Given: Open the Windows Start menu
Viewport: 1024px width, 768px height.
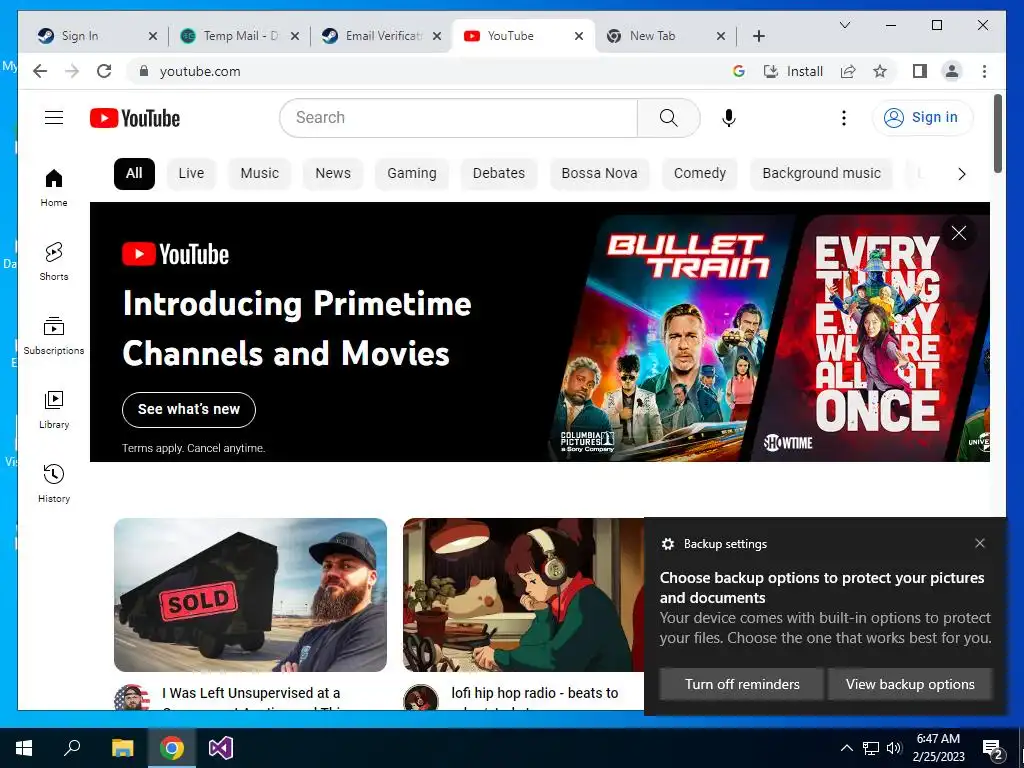Looking at the screenshot, I should (x=24, y=748).
